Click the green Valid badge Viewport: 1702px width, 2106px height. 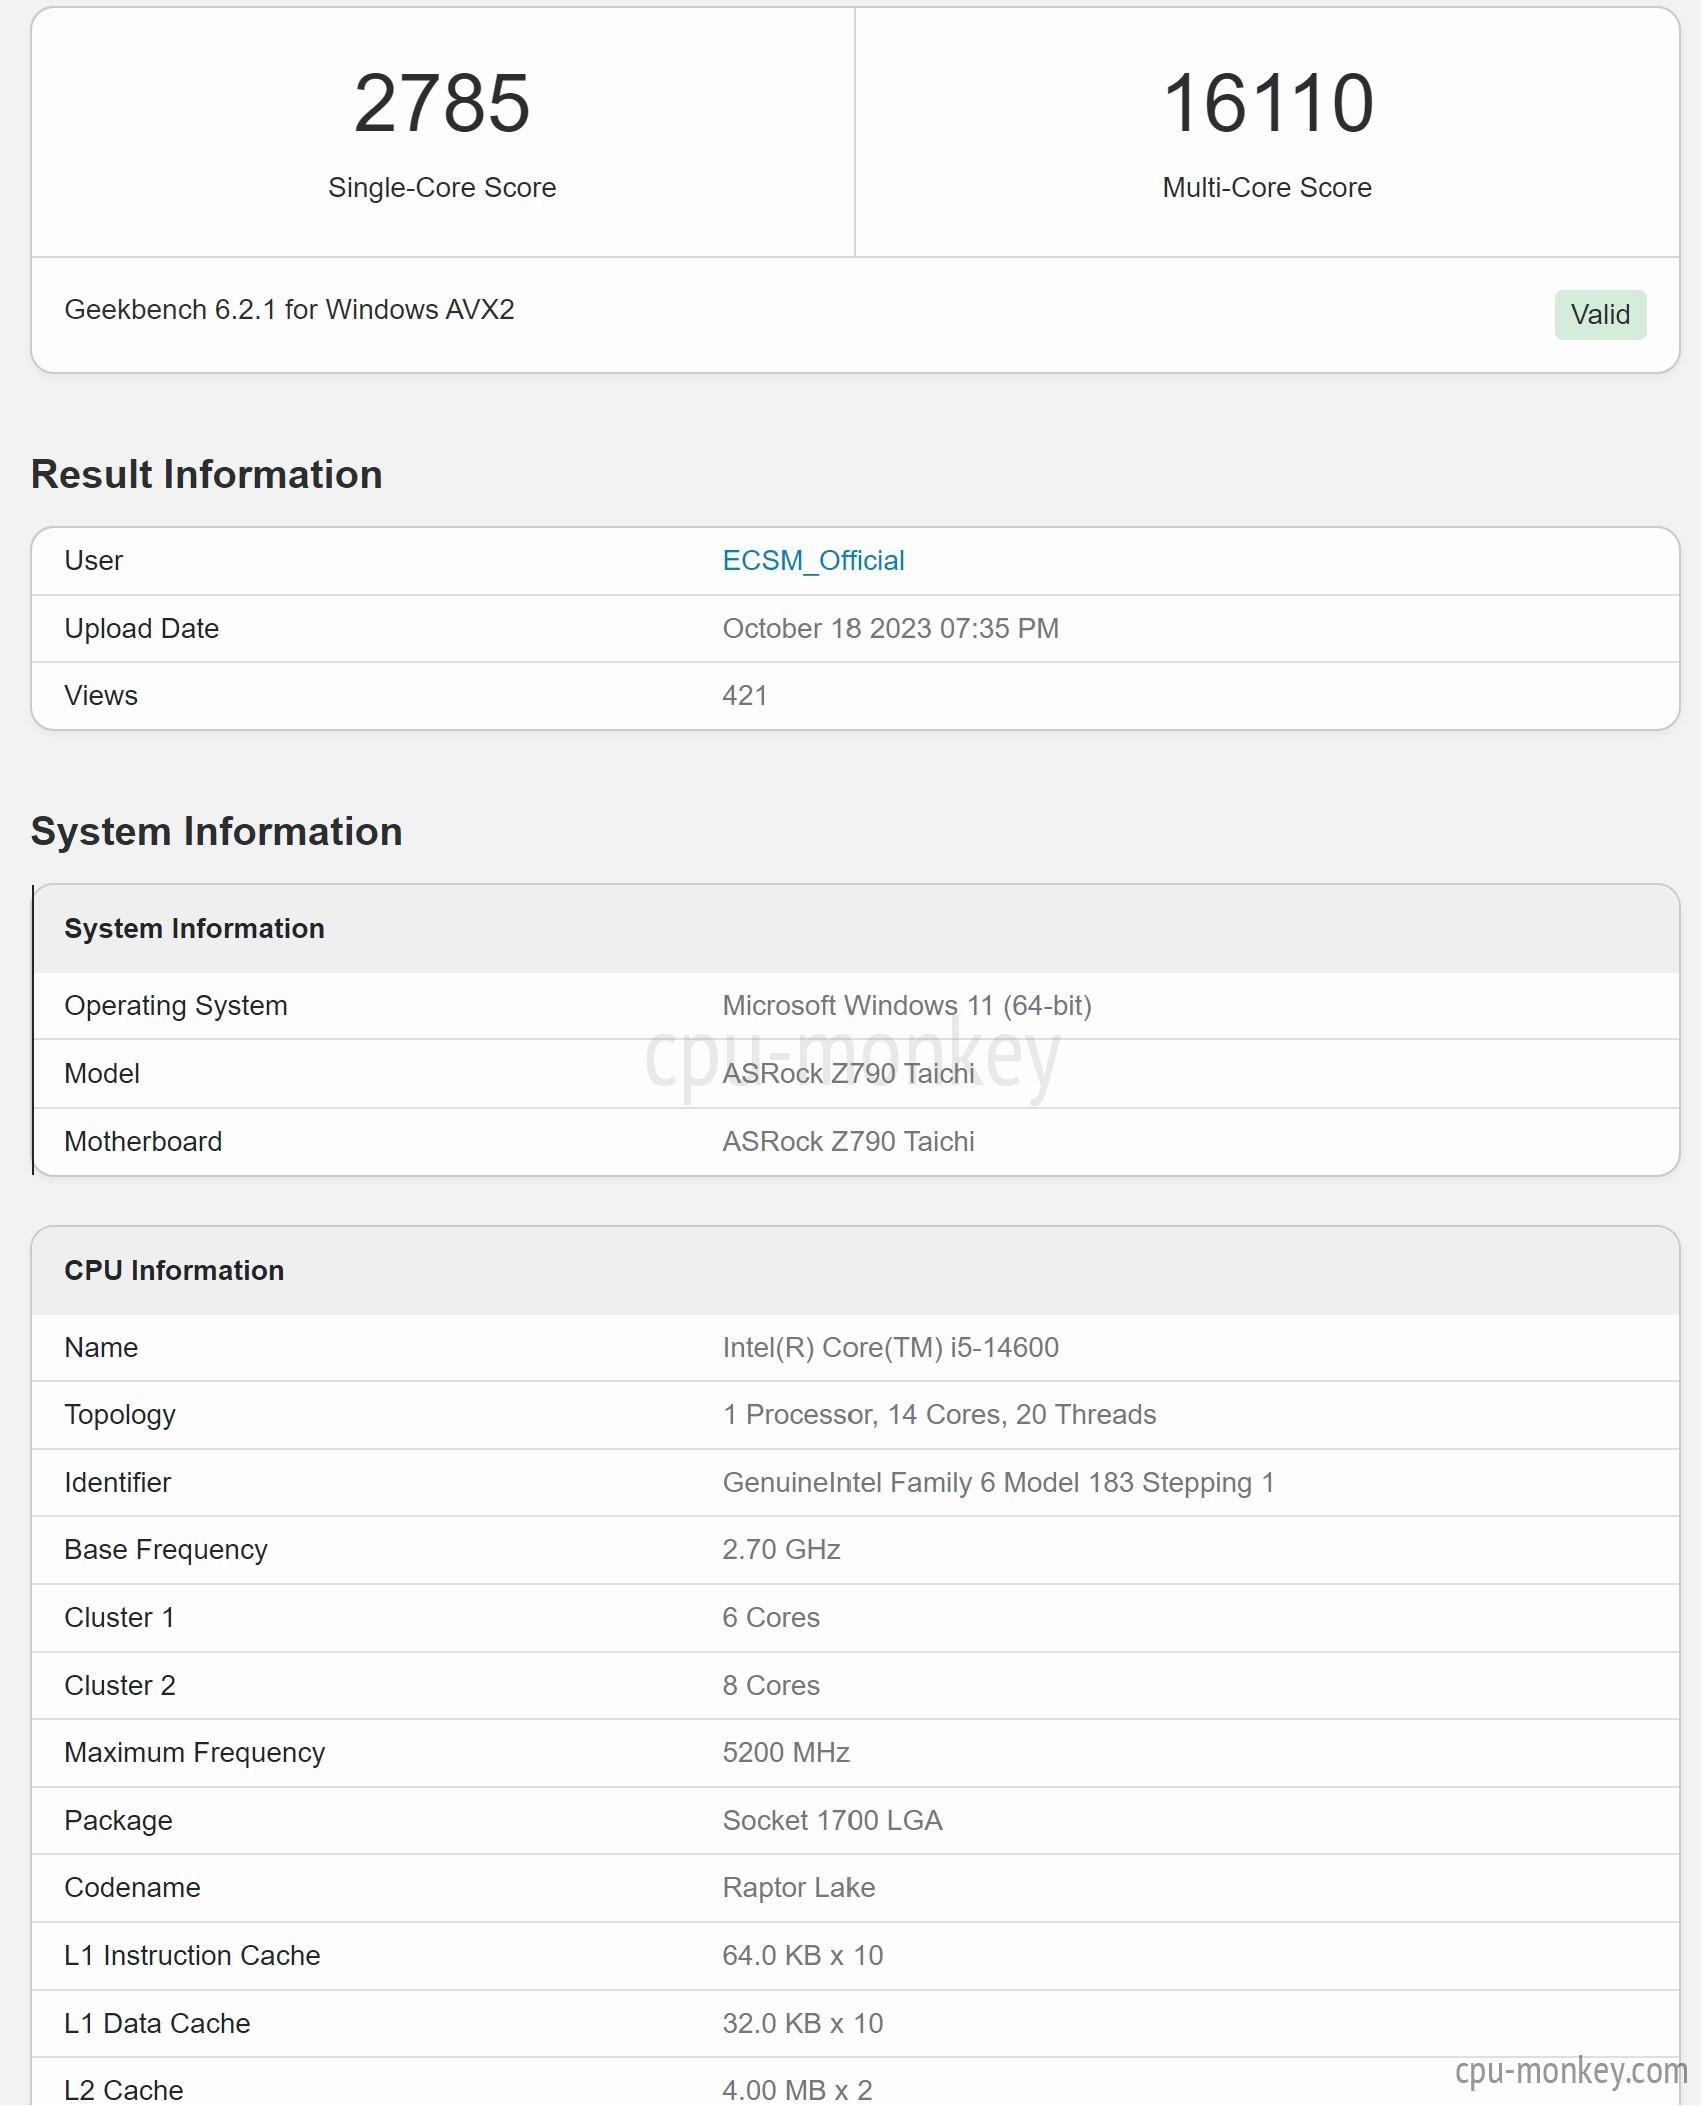point(1600,314)
